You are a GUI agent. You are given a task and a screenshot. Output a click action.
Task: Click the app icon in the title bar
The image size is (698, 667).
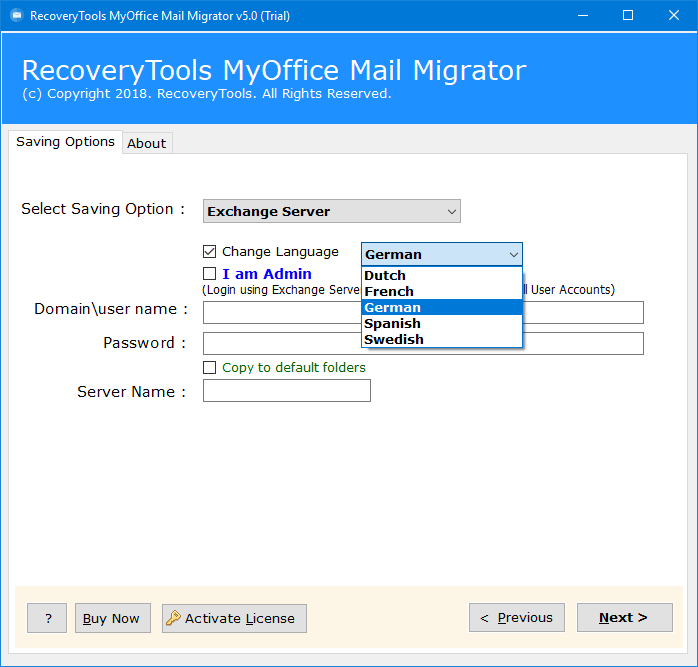click(16, 16)
